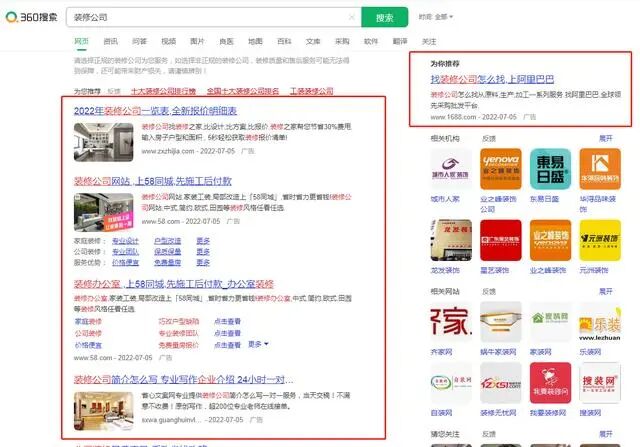This screenshot has width=640, height=447.
Task: Expand the 相关机构 section with 展开
Action: point(606,138)
